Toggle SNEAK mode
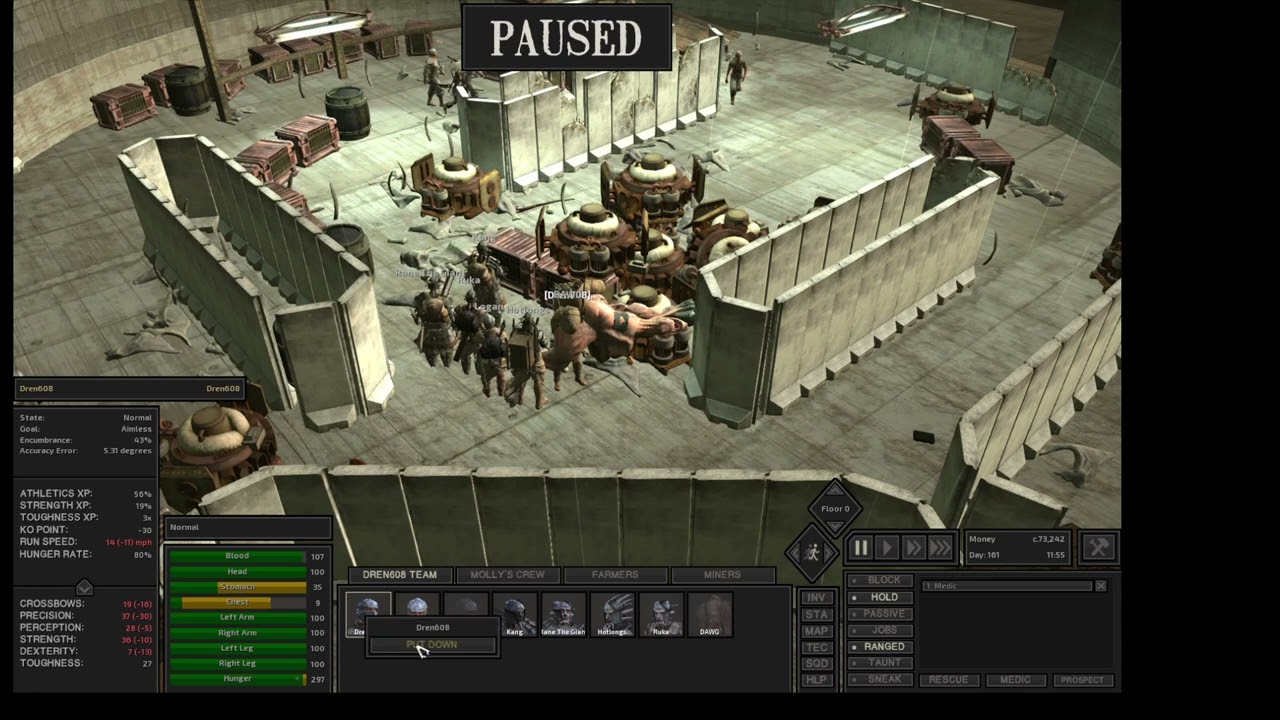The height and width of the screenshot is (720, 1280). tap(878, 679)
